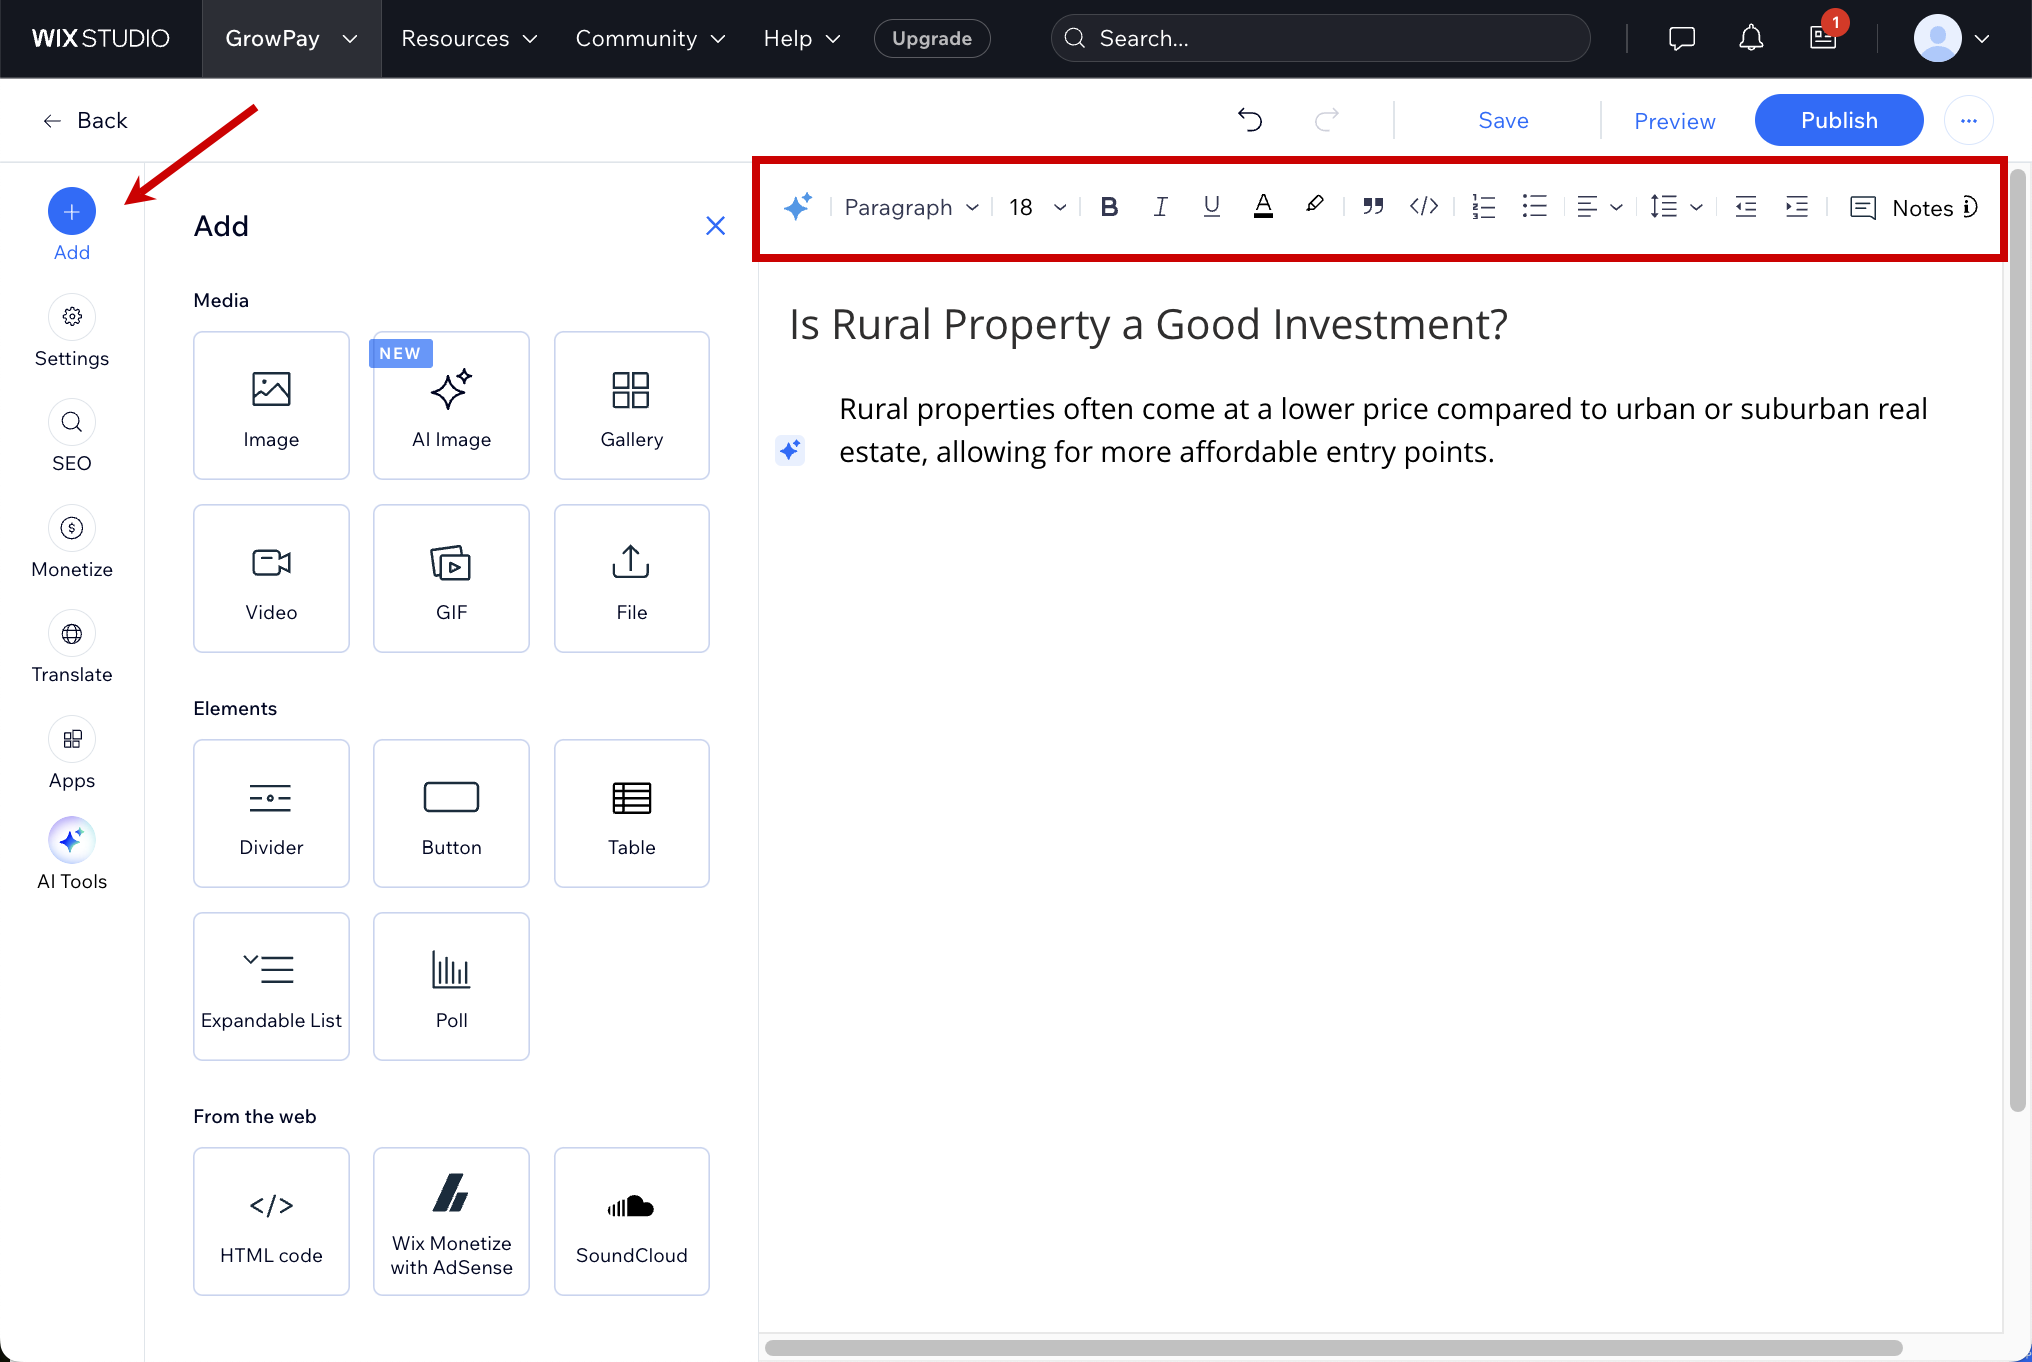This screenshot has width=2032, height=1362.
Task: Click the undo arrow icon
Action: pyautogui.click(x=1250, y=120)
